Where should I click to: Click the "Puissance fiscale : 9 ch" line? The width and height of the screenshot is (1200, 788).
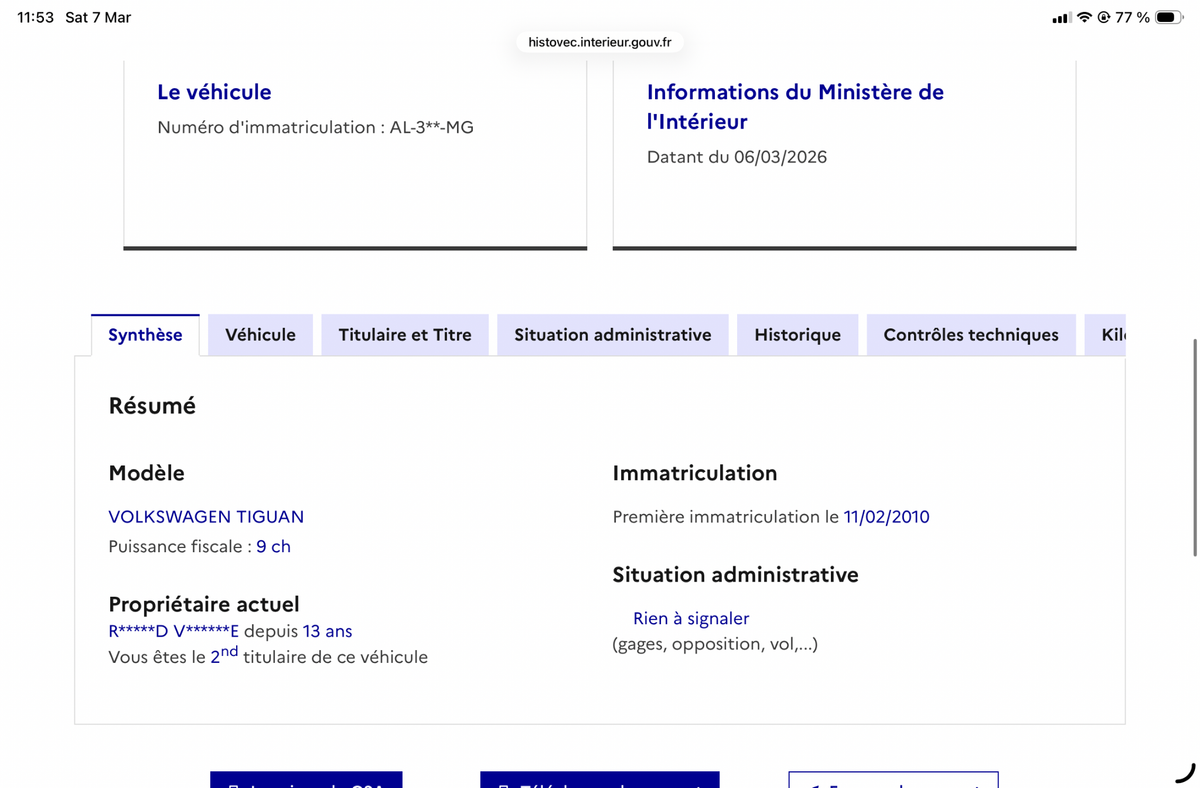tap(200, 547)
